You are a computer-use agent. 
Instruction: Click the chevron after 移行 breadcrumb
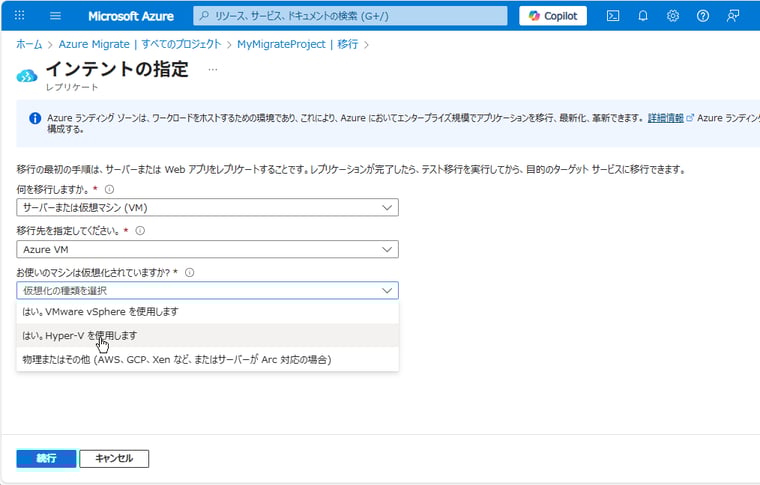click(x=366, y=45)
